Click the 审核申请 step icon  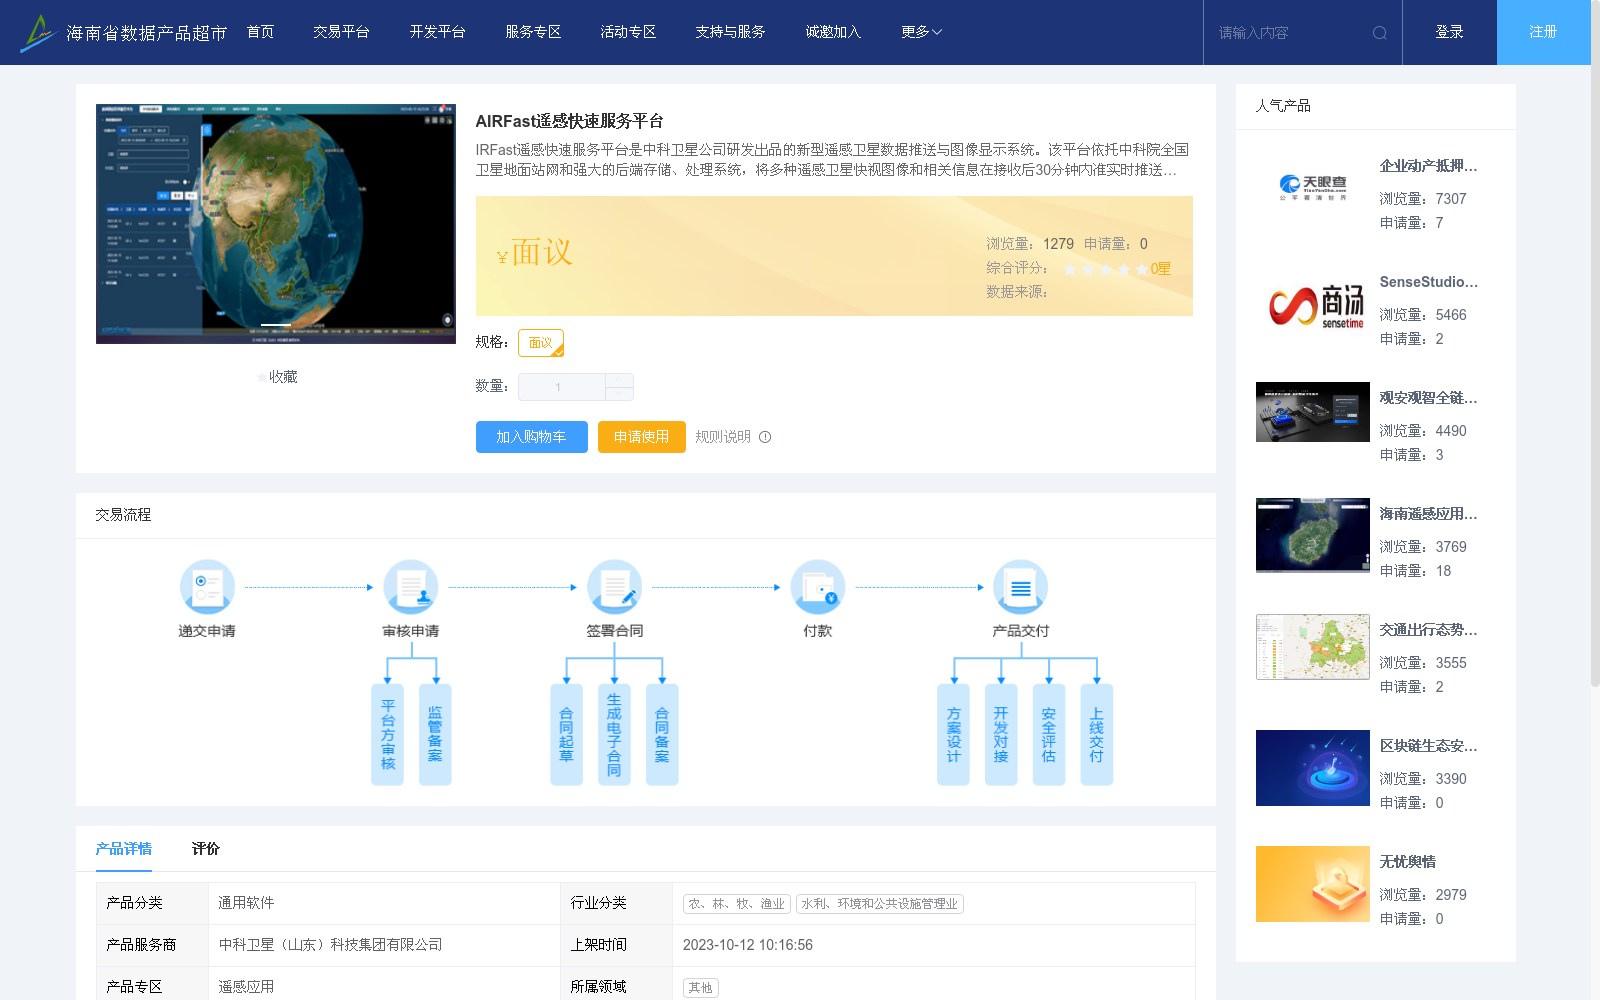click(x=411, y=587)
